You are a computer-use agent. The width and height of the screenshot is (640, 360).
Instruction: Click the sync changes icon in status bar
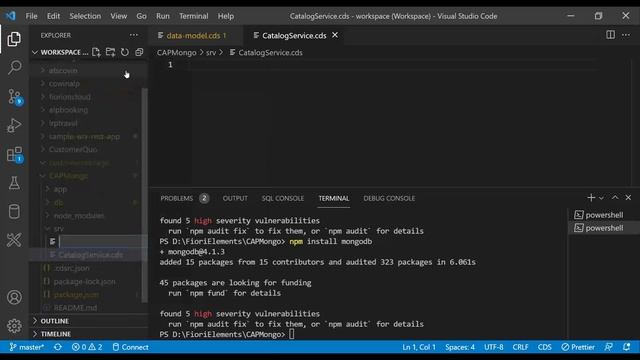(58, 347)
